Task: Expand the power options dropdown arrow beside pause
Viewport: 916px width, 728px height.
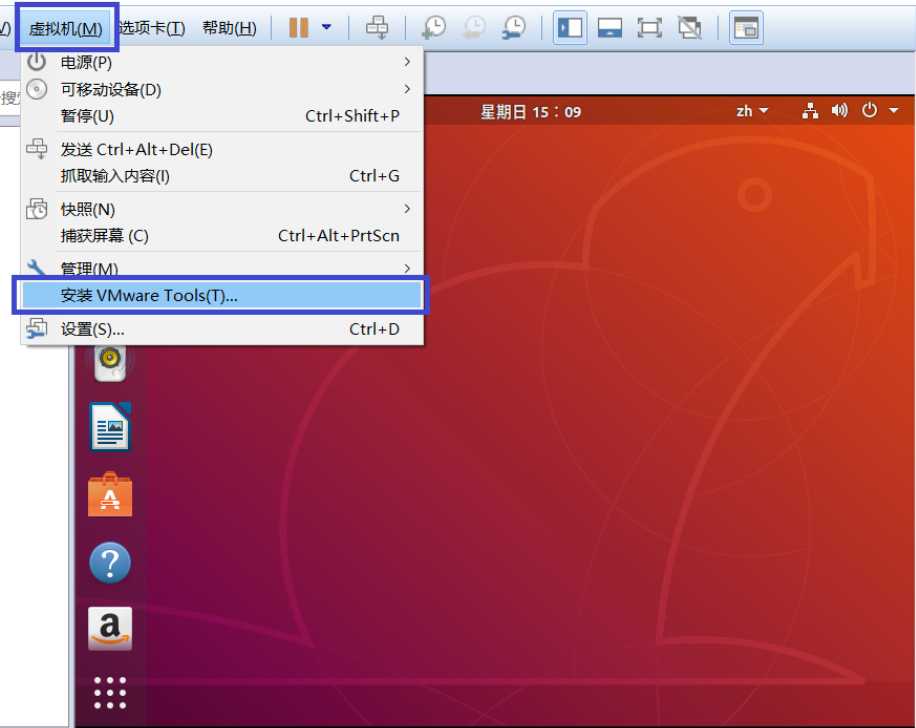Action: point(327,27)
